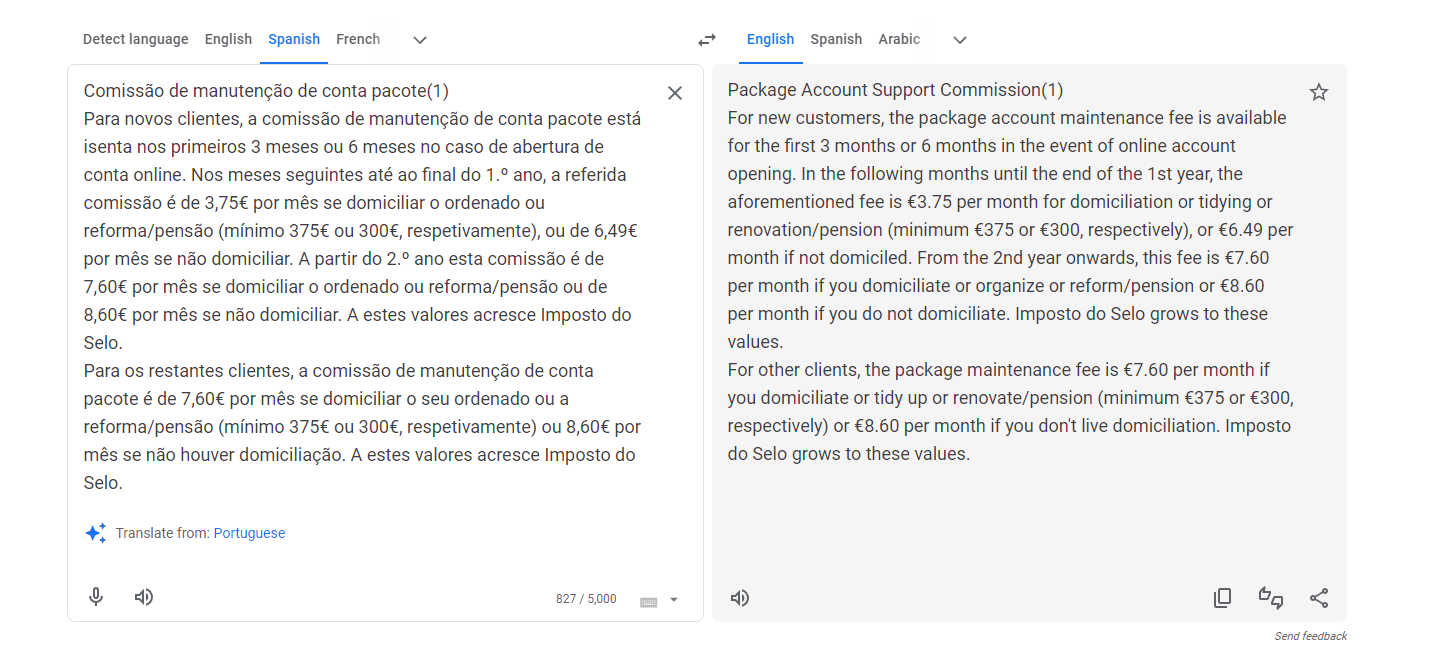This screenshot has width=1452, height=662.
Task: Select Spanish as source language
Action: 294,39
